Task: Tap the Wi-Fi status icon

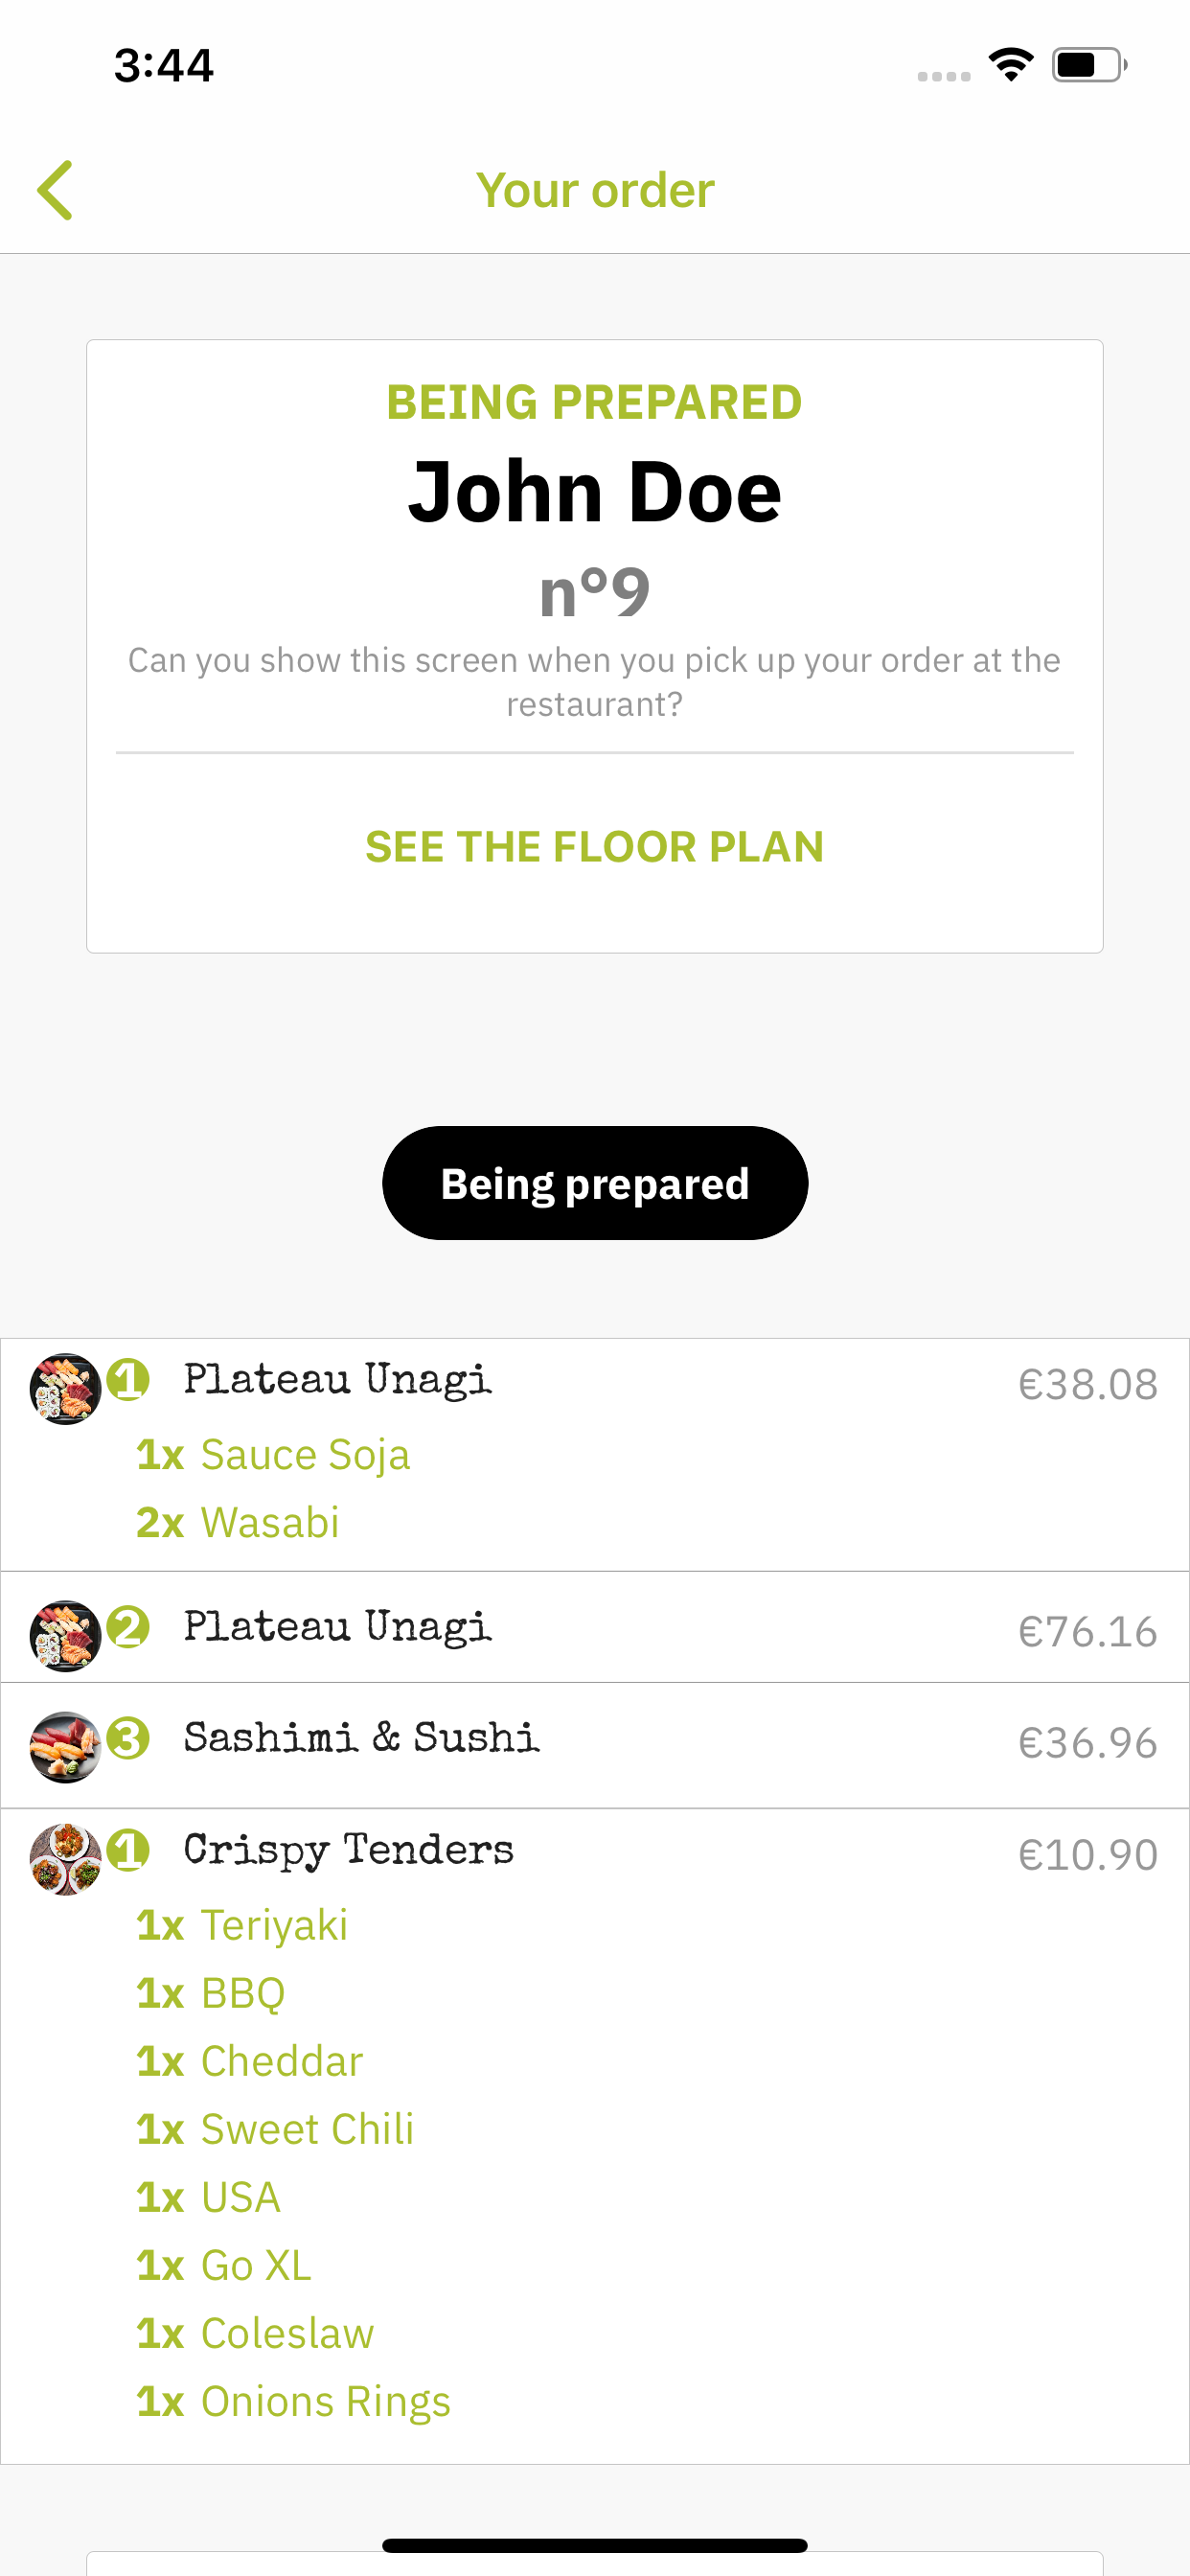Action: click(x=1010, y=66)
